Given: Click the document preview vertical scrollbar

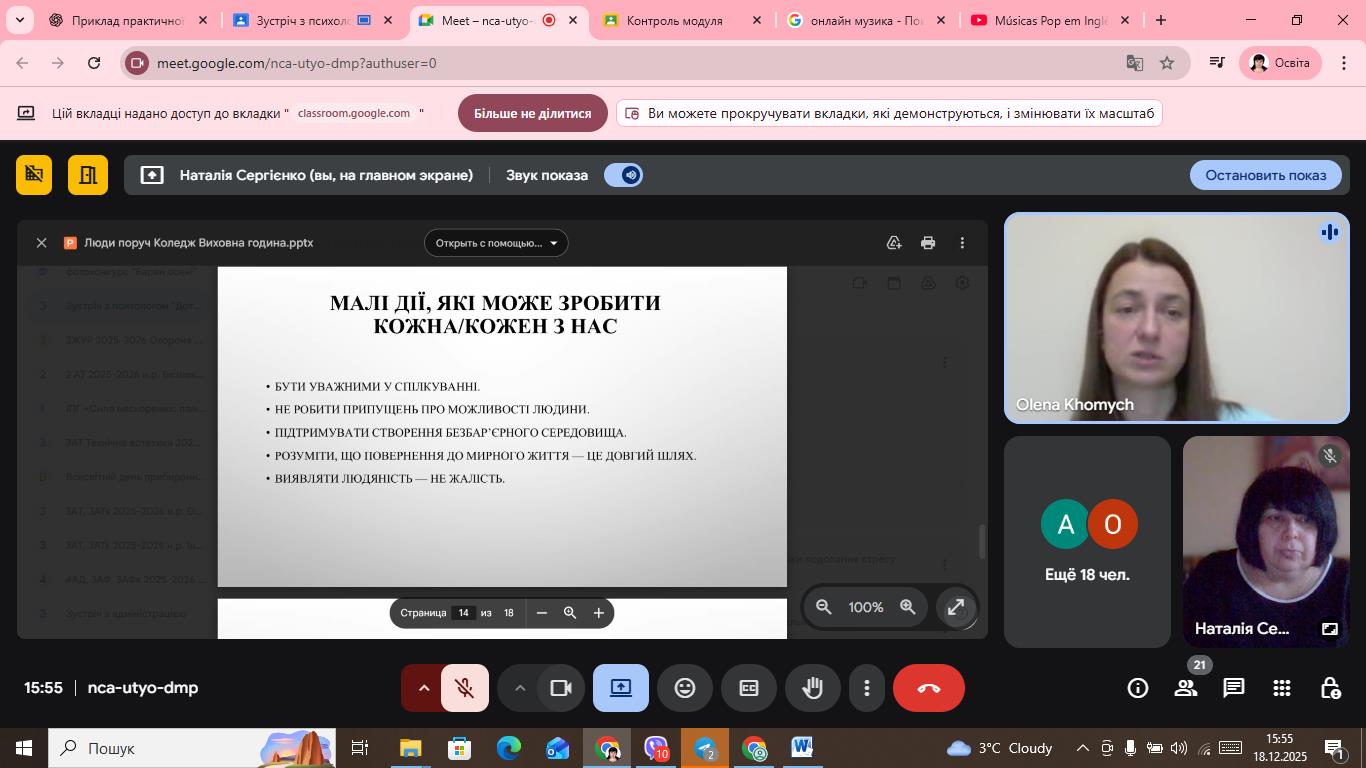Looking at the screenshot, I should 982,542.
